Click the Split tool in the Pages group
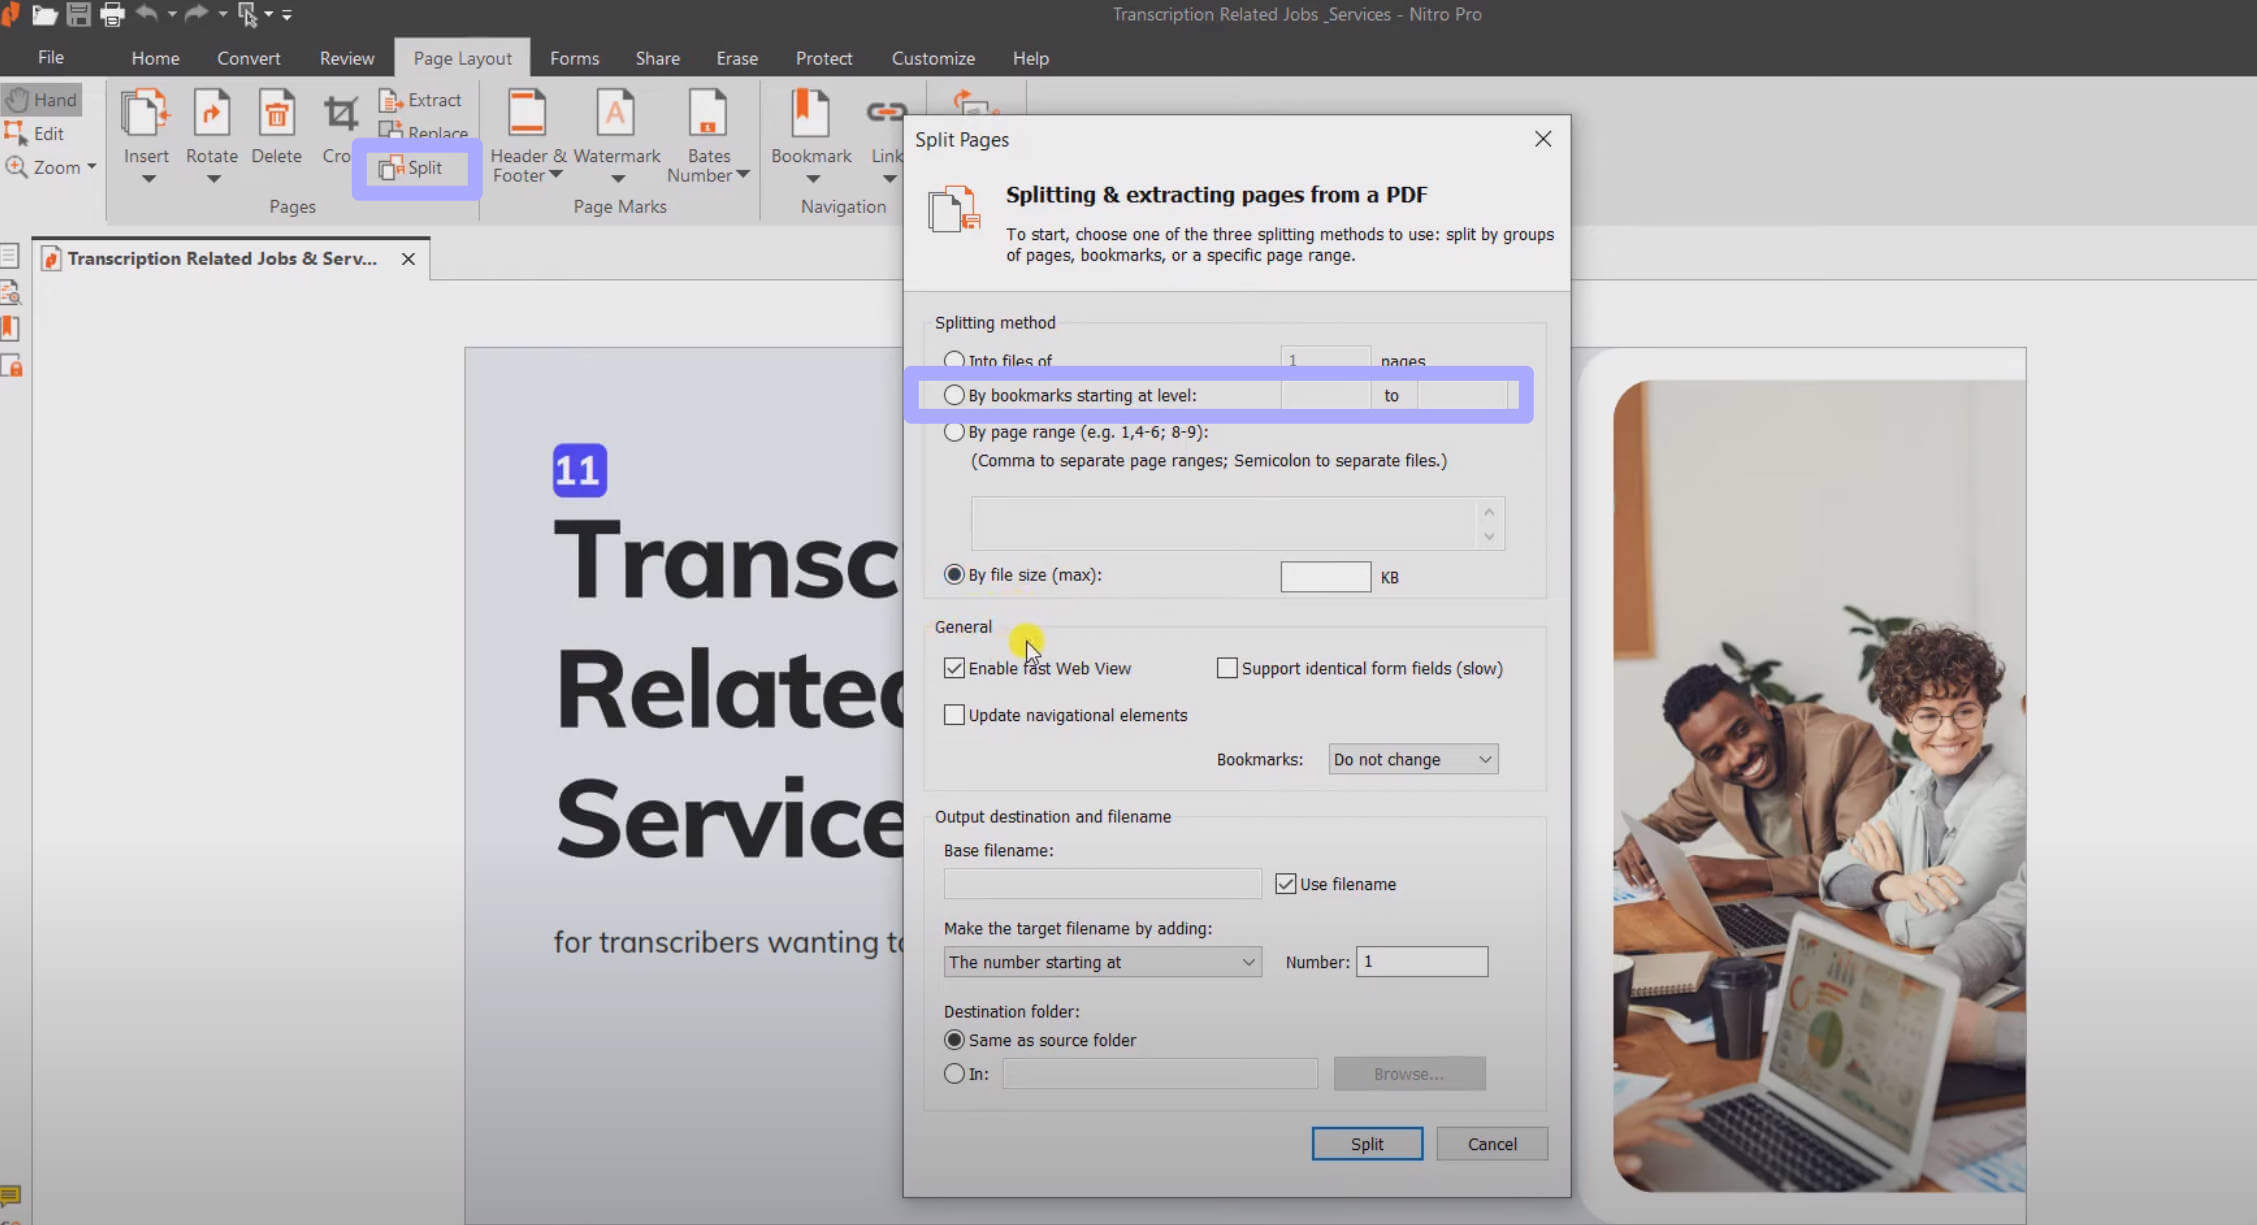The height and width of the screenshot is (1225, 2257). click(x=413, y=168)
